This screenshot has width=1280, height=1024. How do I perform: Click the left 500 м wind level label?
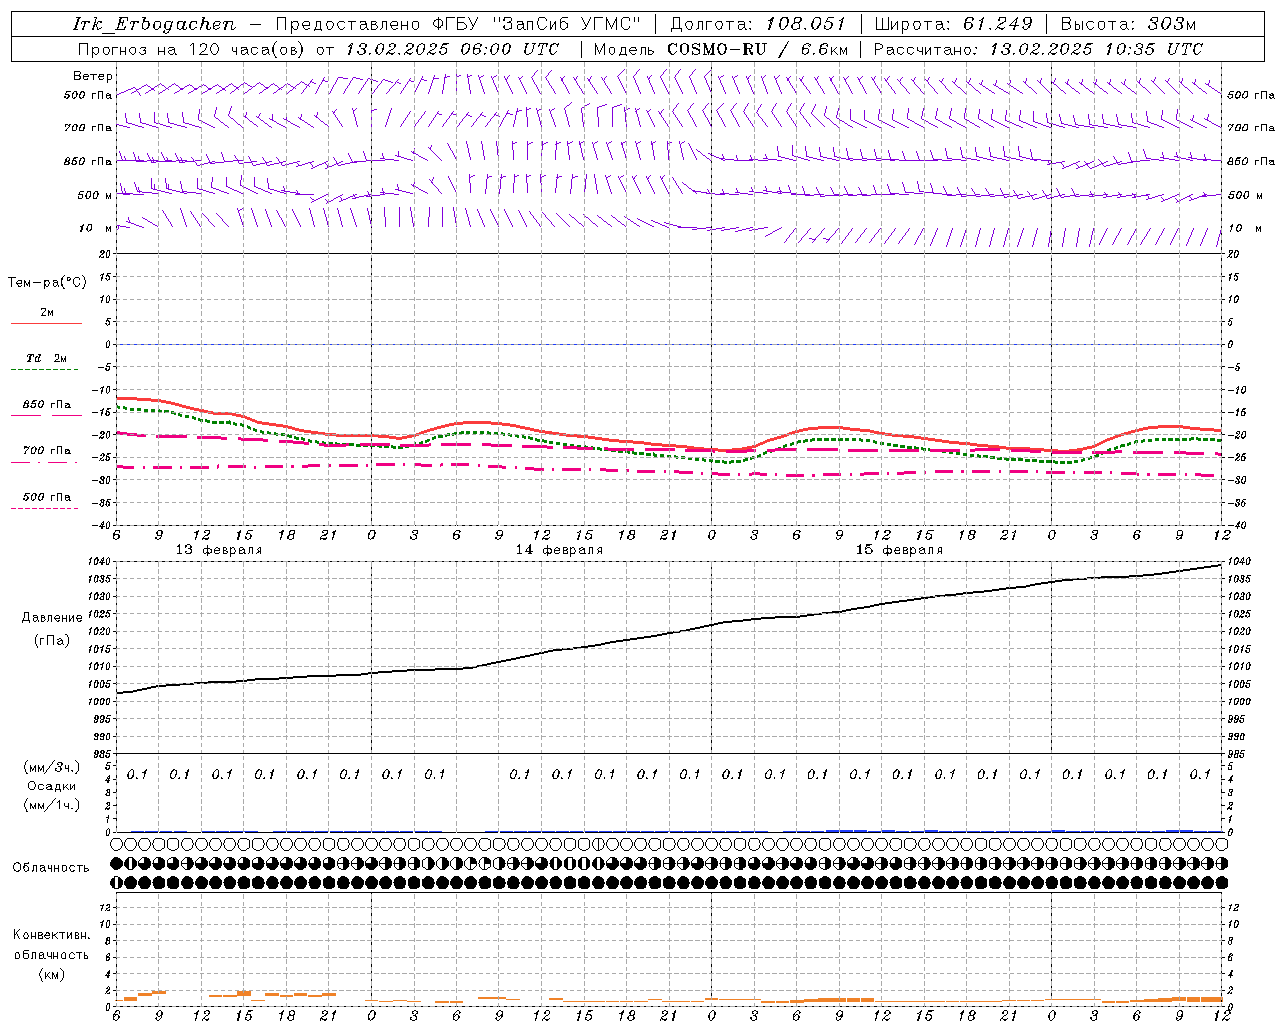click(95, 195)
